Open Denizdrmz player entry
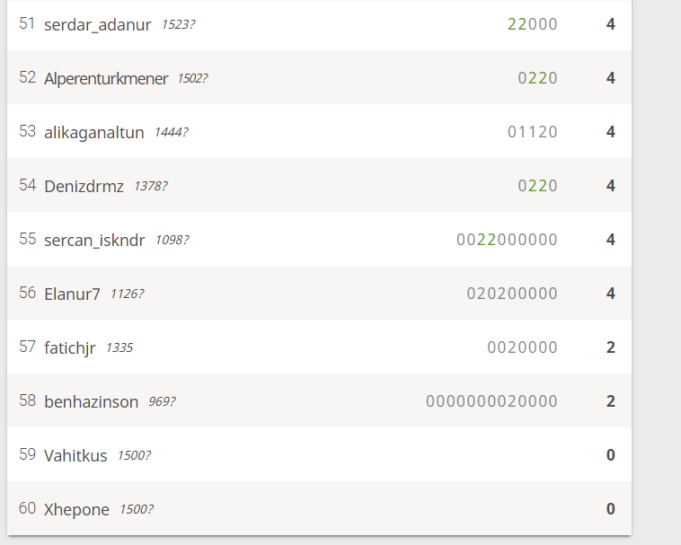 [x=84, y=186]
